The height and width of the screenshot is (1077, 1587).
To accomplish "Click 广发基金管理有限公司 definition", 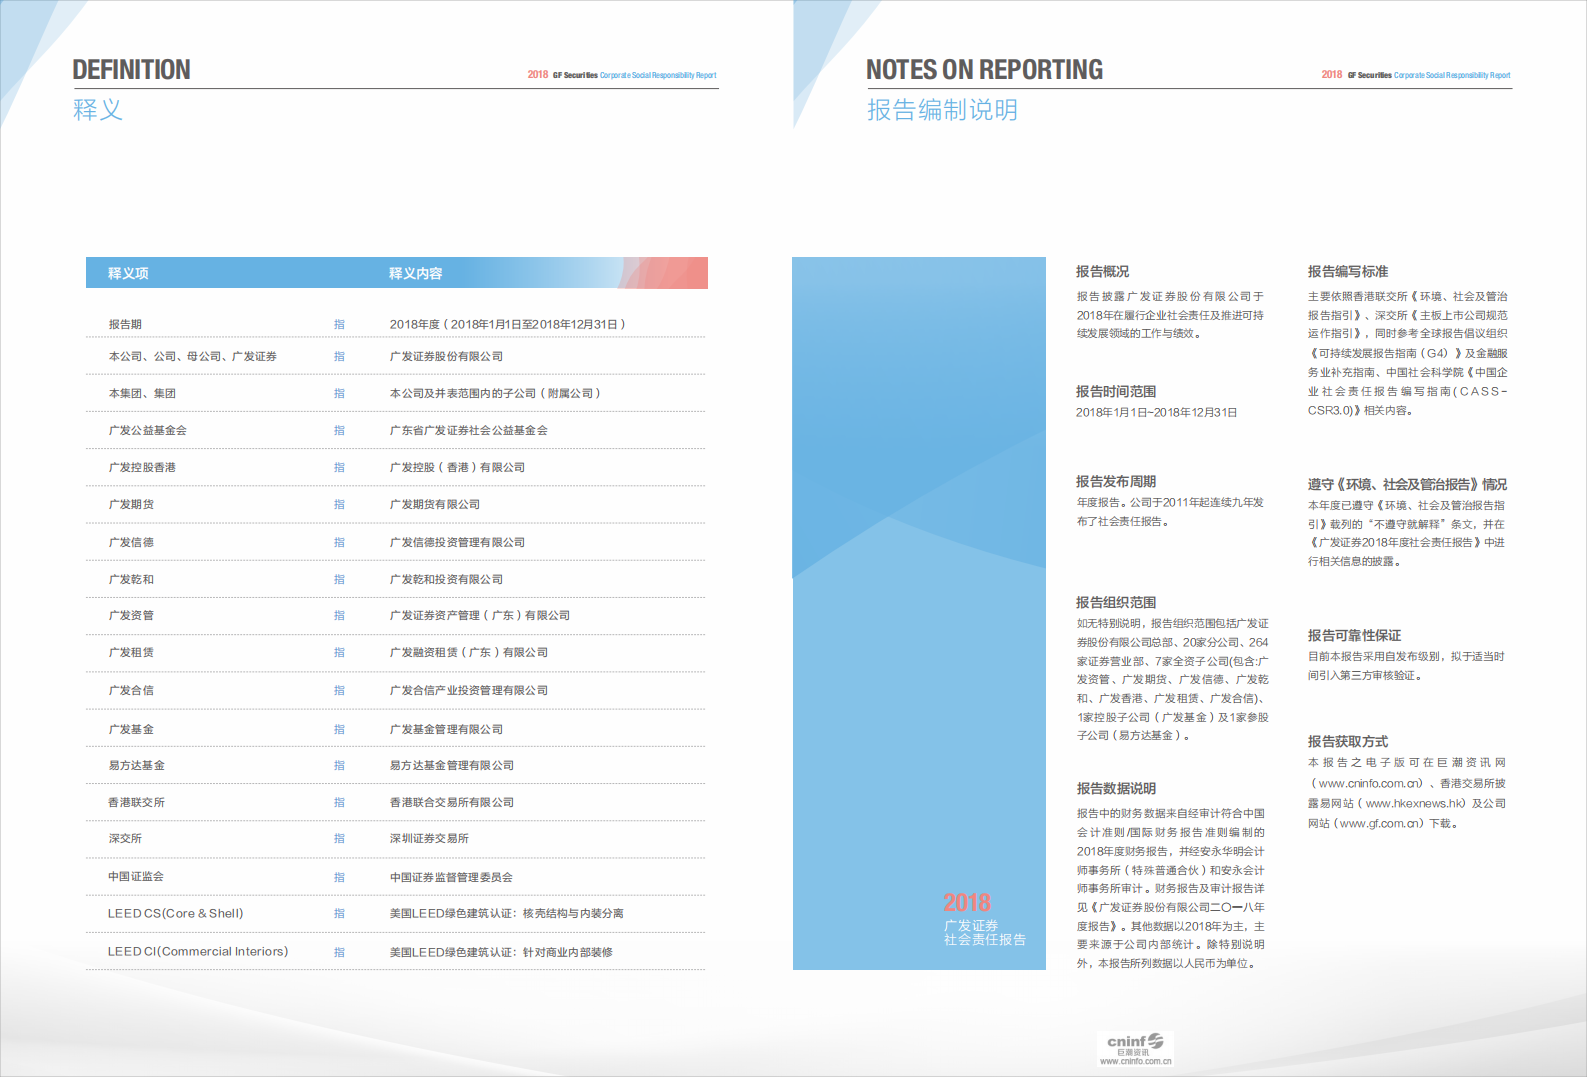I will [x=446, y=729].
